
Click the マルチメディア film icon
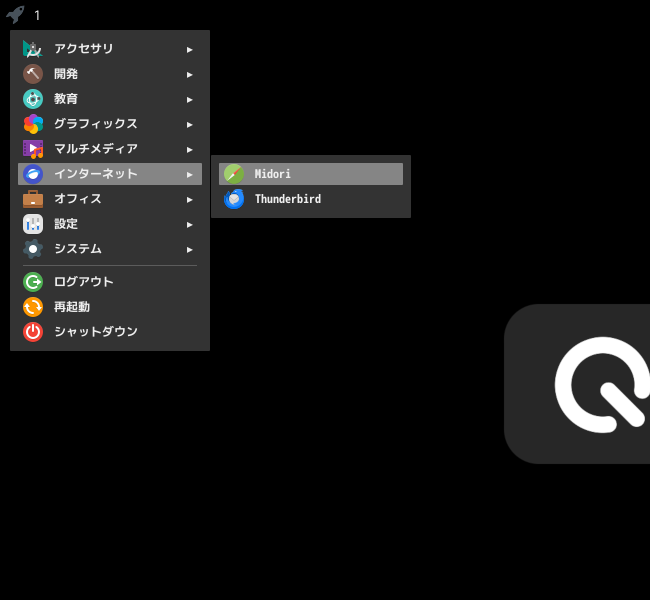(33, 149)
